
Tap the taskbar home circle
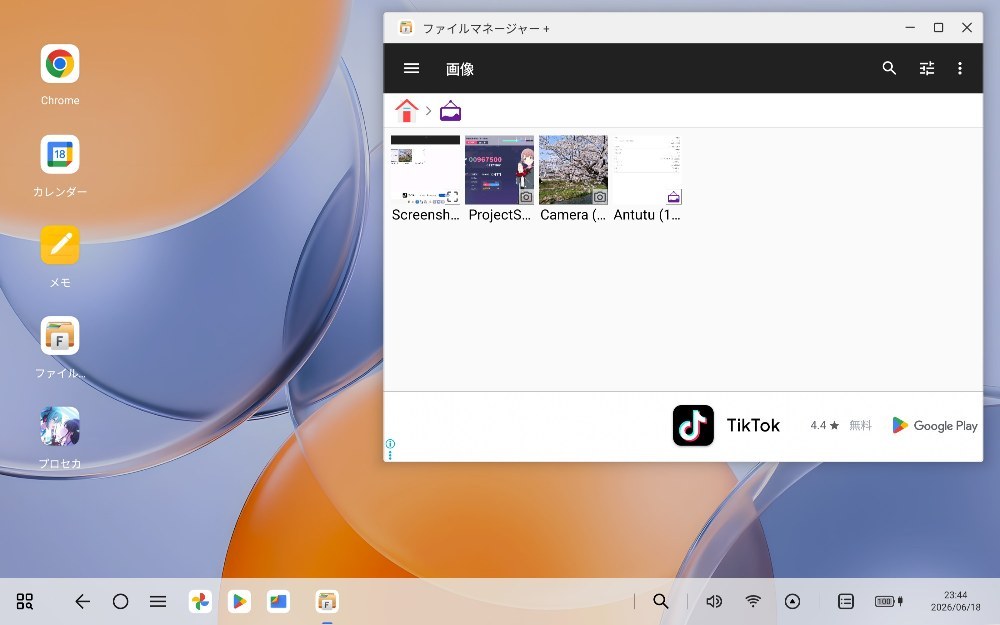click(120, 601)
